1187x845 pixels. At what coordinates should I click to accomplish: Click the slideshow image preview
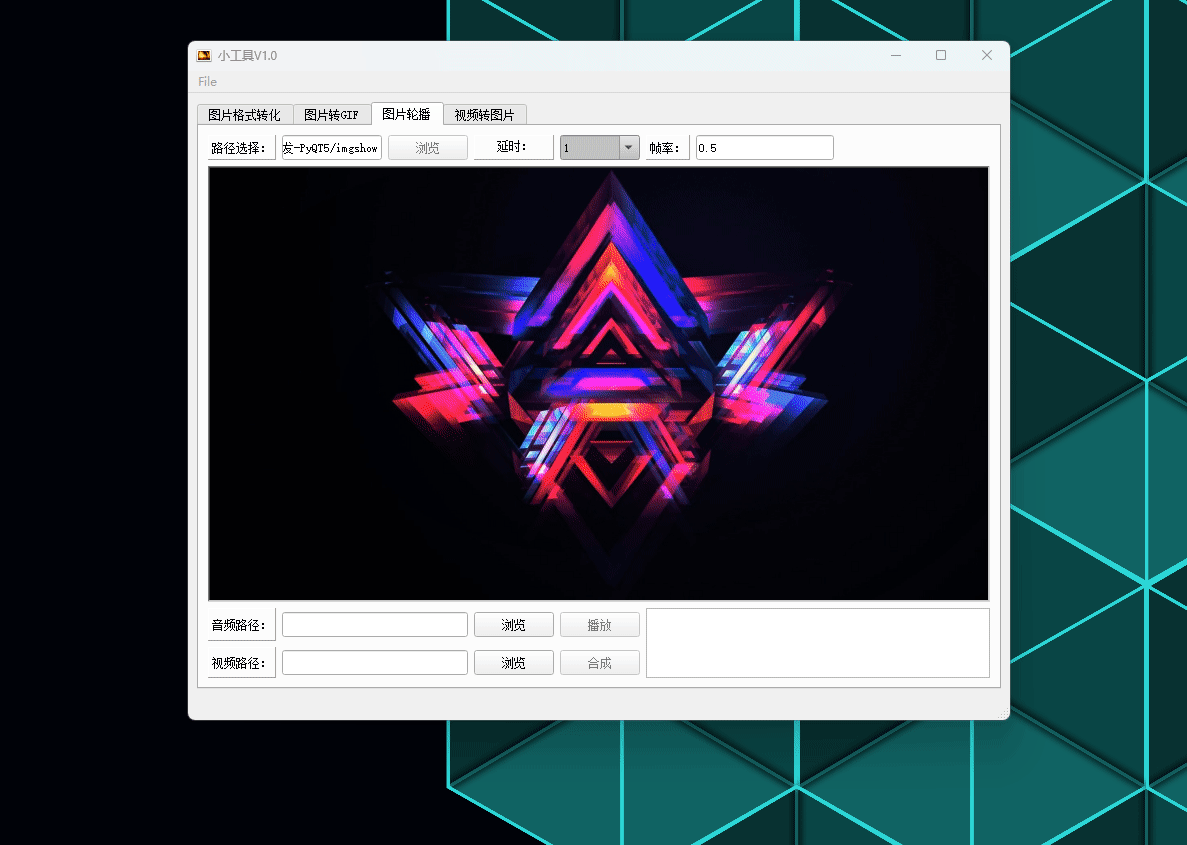(599, 383)
